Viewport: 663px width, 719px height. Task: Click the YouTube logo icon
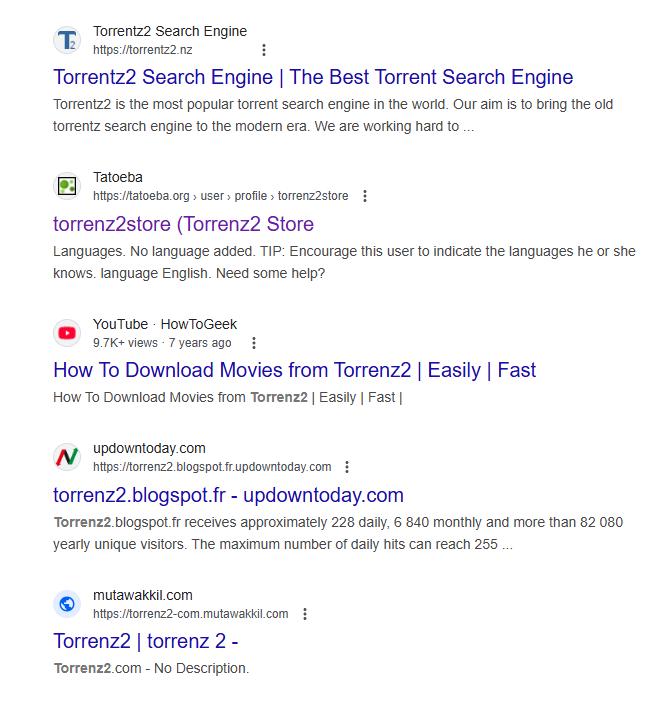tap(67, 333)
